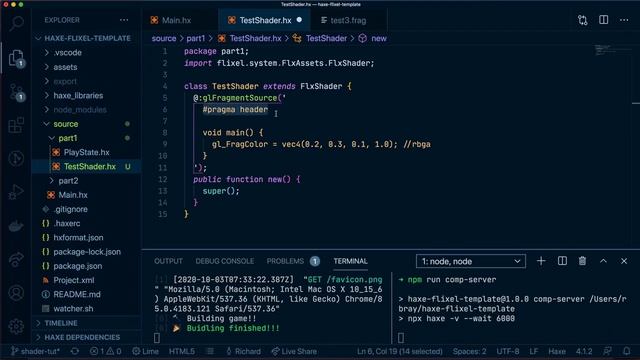The image size is (640, 360).
Task: Click the shader-tut branch in status bar
Action: tap(36, 351)
